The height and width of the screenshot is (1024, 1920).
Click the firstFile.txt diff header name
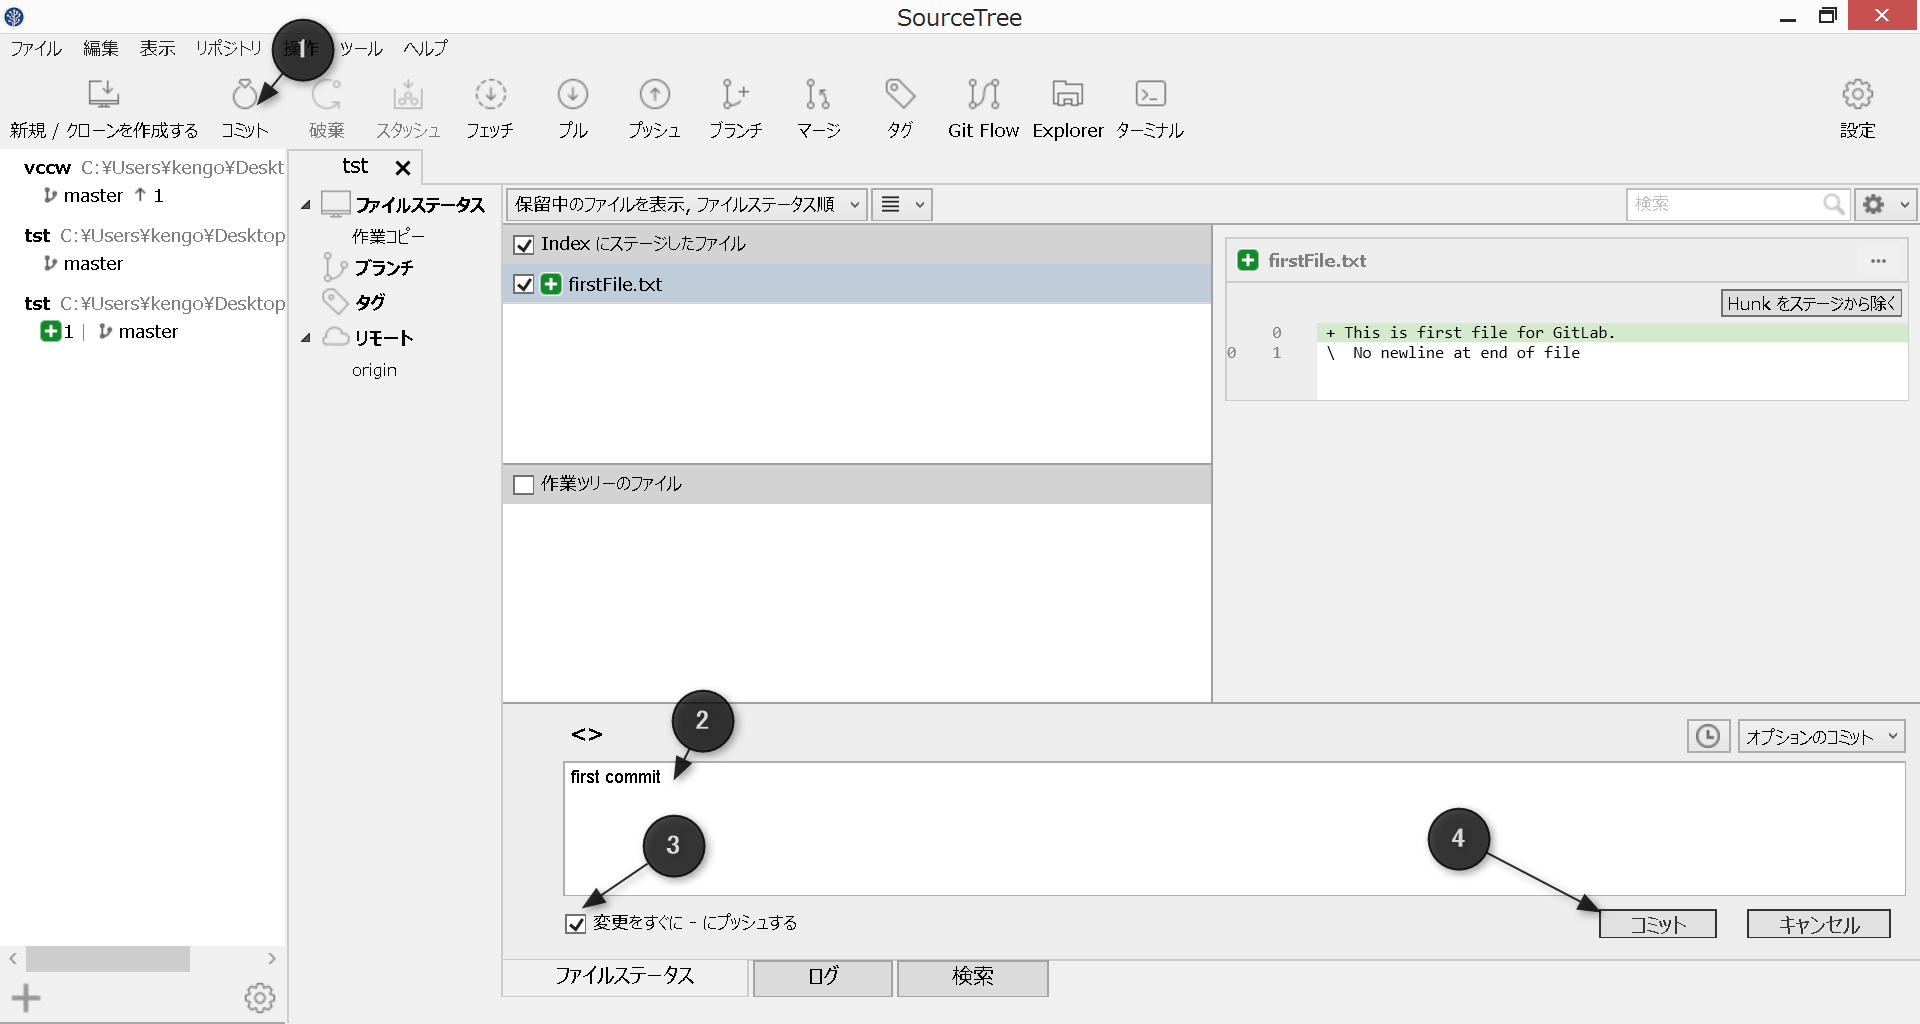tap(1316, 261)
